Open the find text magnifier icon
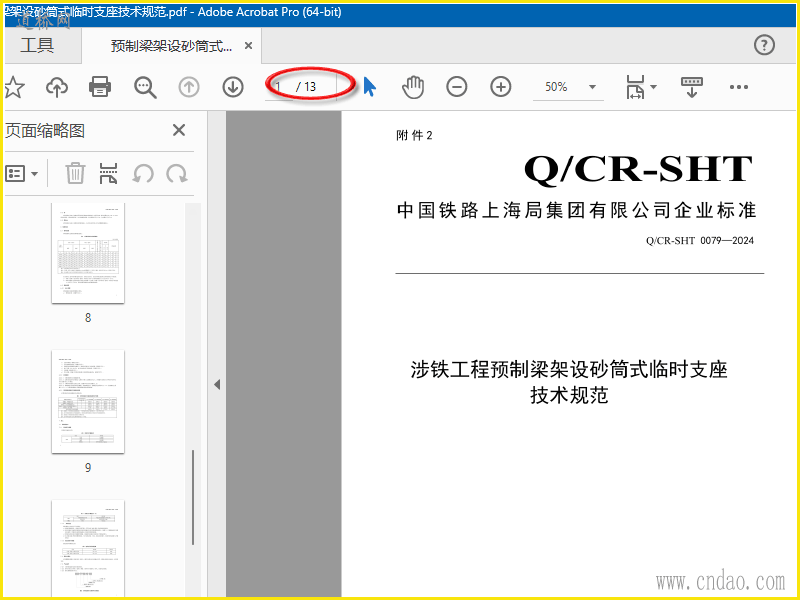 [145, 87]
